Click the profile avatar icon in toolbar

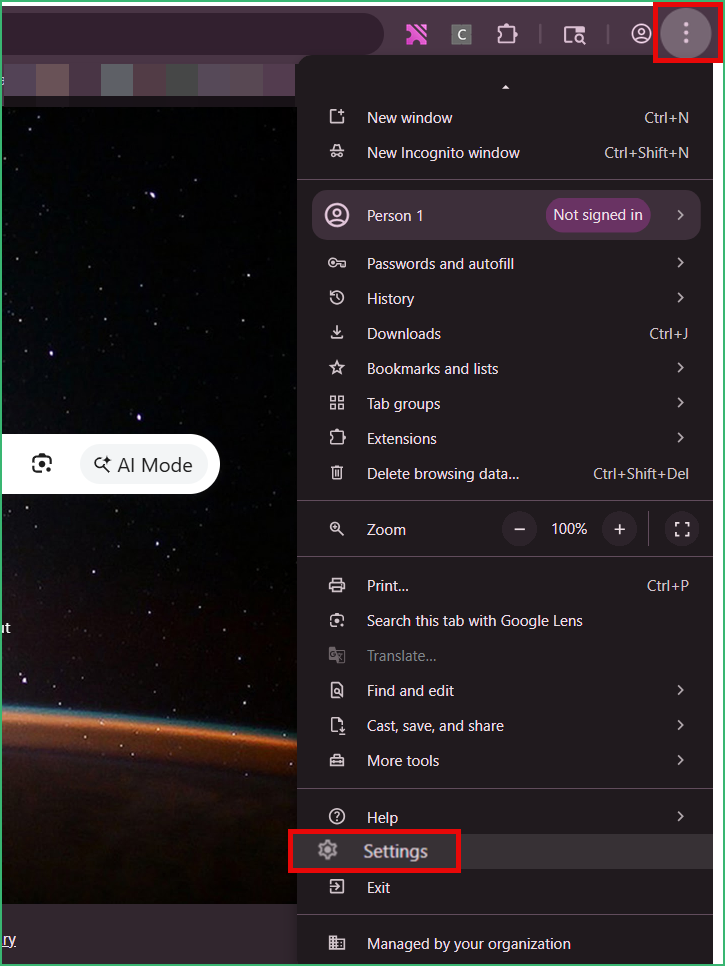point(641,33)
